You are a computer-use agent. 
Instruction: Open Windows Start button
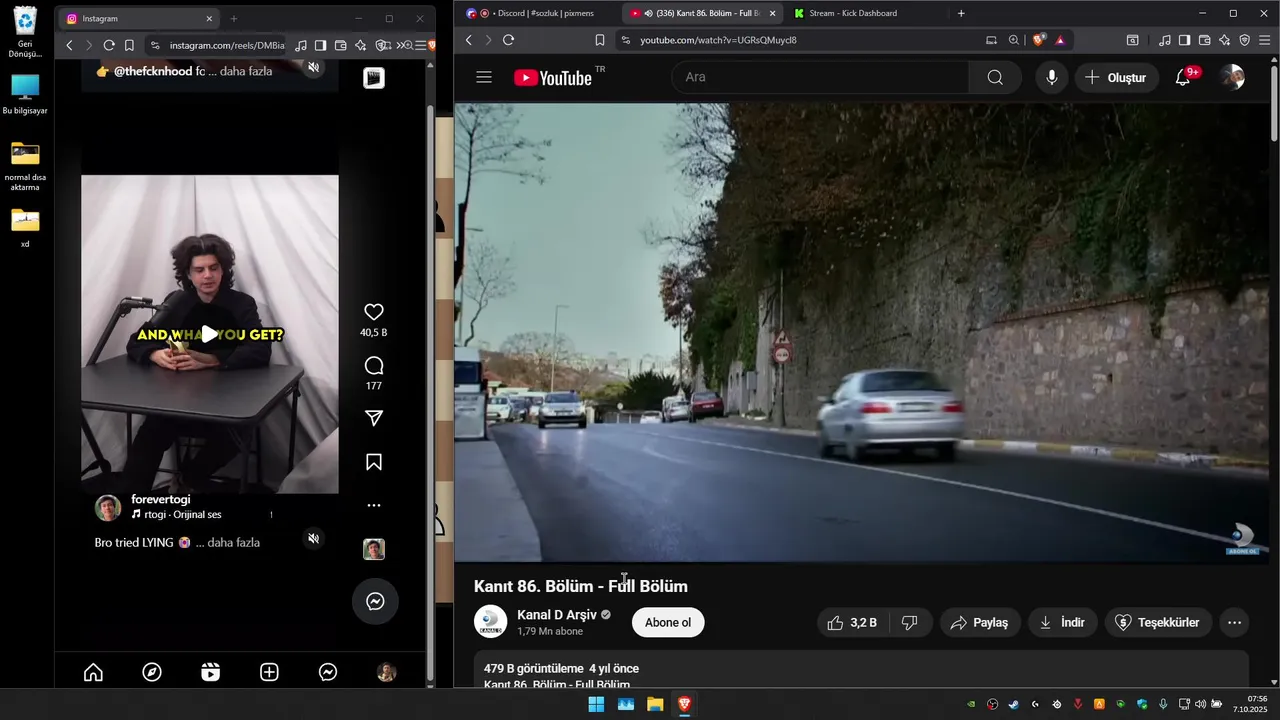pos(596,704)
